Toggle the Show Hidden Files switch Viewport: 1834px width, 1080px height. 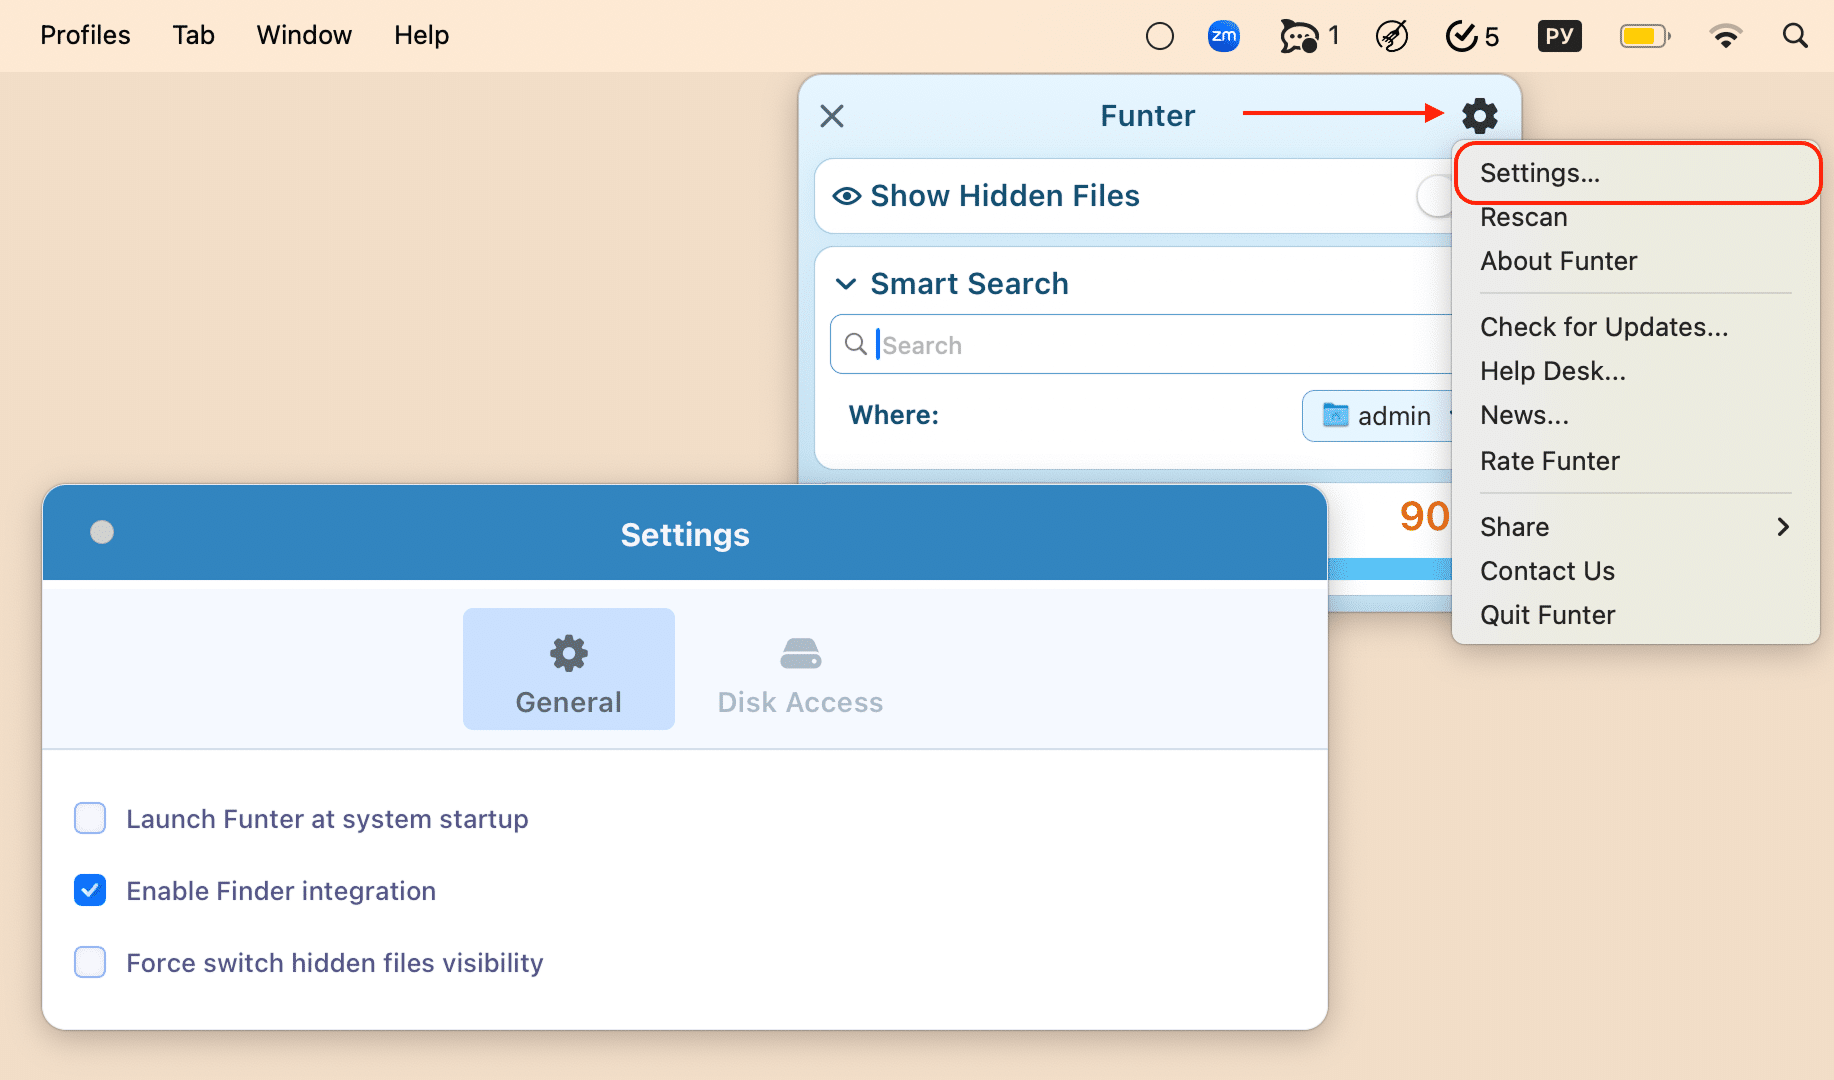(1435, 196)
